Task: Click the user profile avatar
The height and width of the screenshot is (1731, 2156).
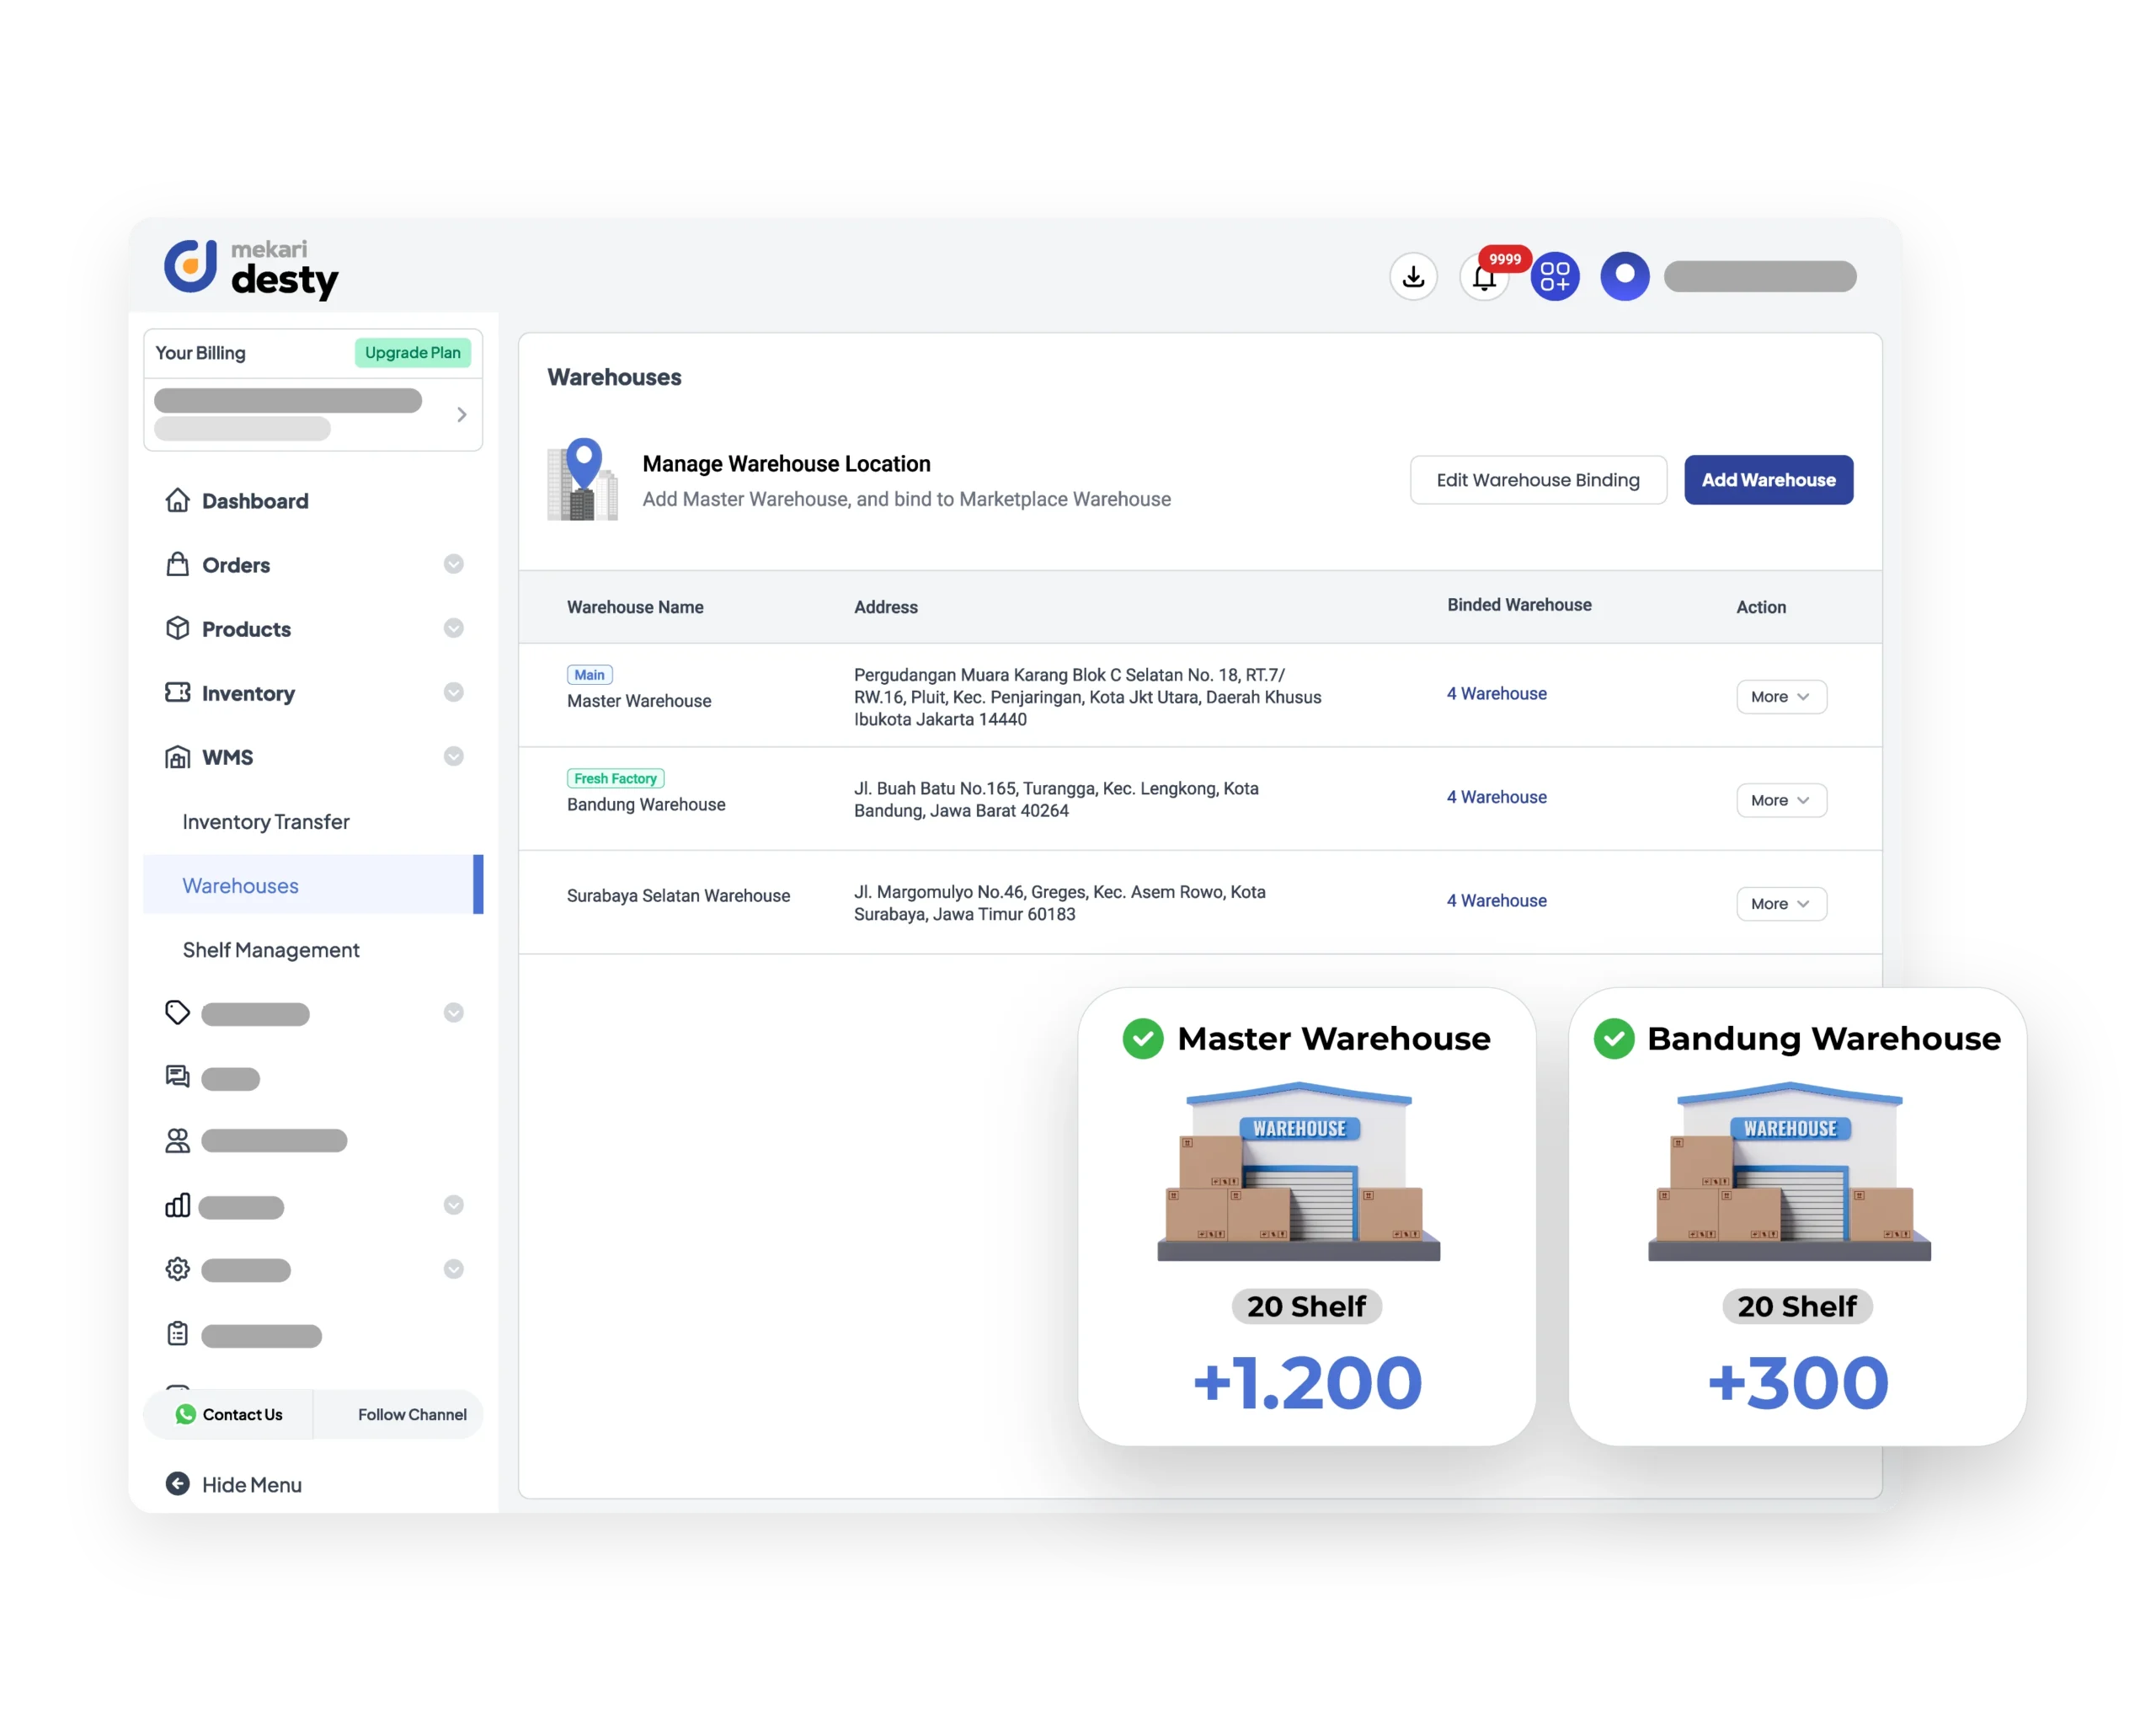Action: [1624, 276]
